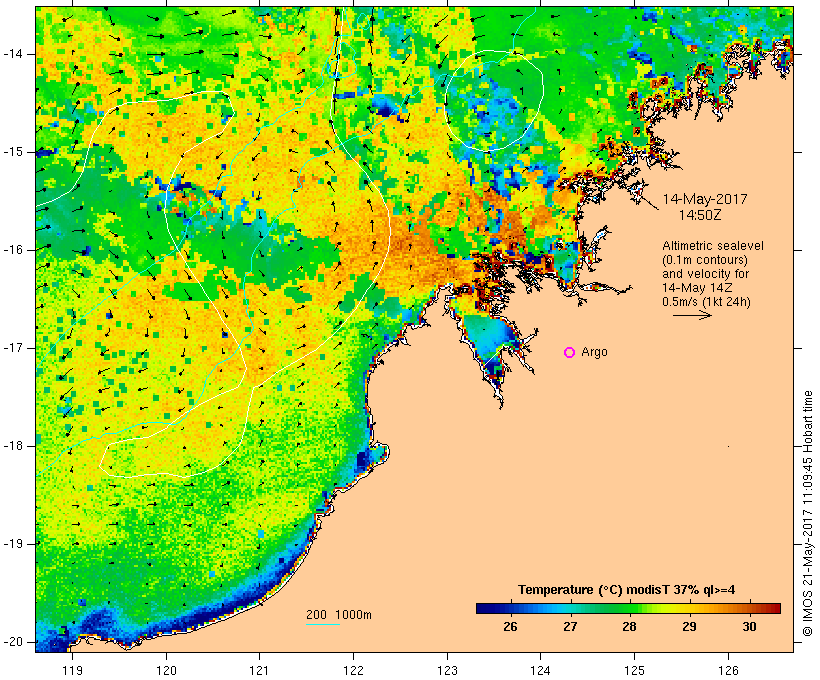Click latitude axis label -15
The image size is (820, 680).
click(13, 152)
